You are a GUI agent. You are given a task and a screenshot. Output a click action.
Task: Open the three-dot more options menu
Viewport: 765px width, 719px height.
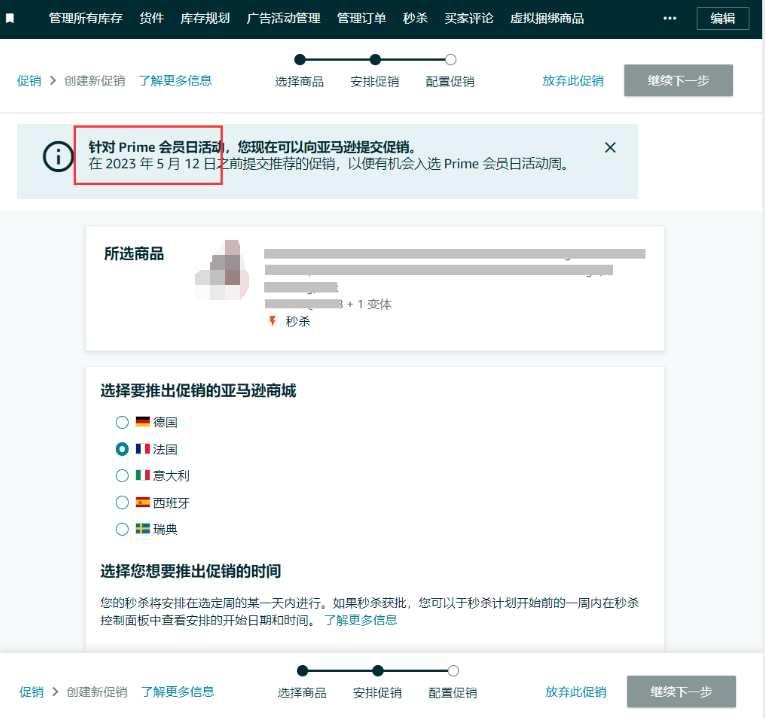pos(670,18)
